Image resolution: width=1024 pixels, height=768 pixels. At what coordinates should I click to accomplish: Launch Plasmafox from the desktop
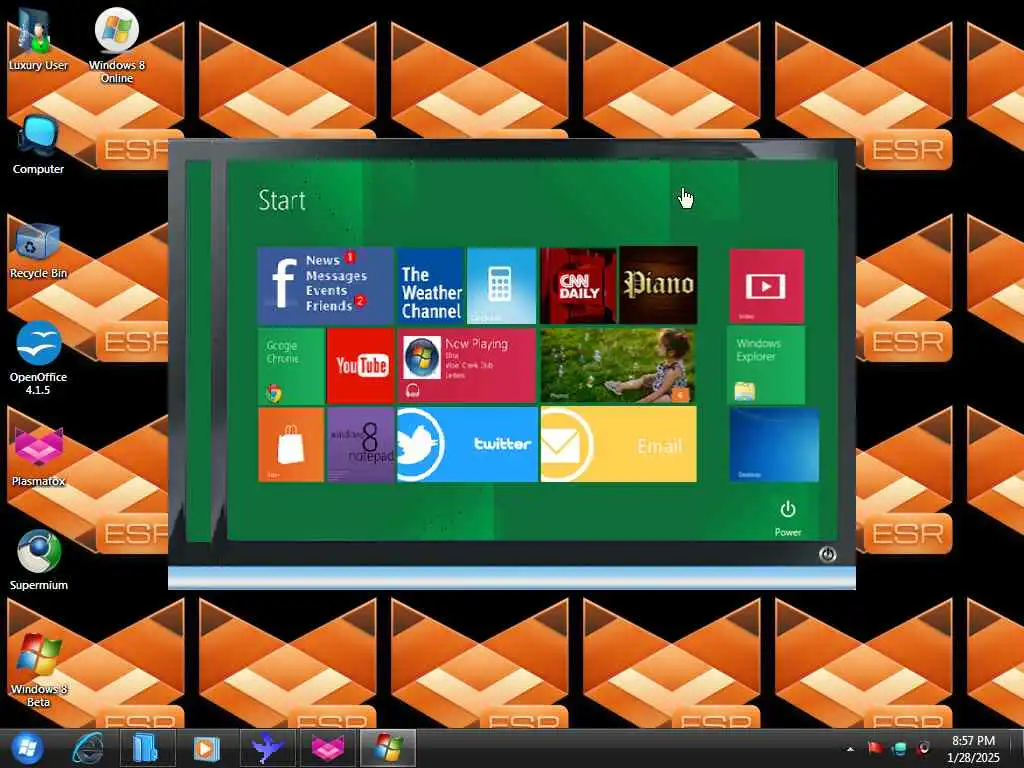click(38, 456)
